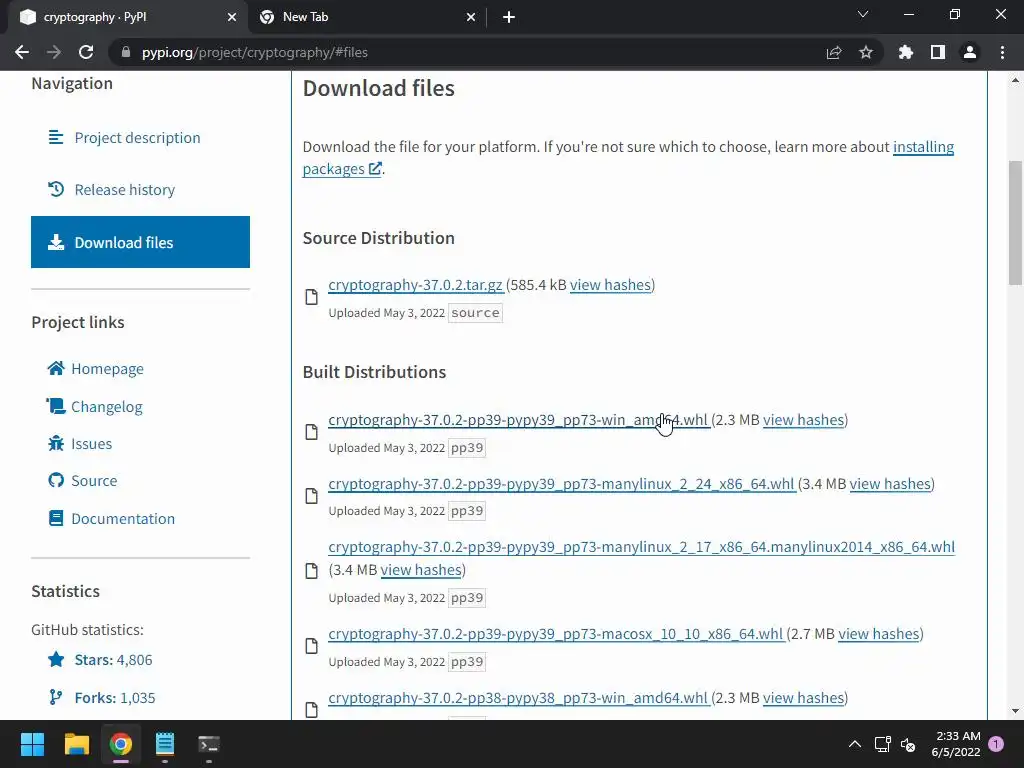View hashes for pp39 manylinux_2_17 wheel
The image size is (1024, 768).
(421, 570)
